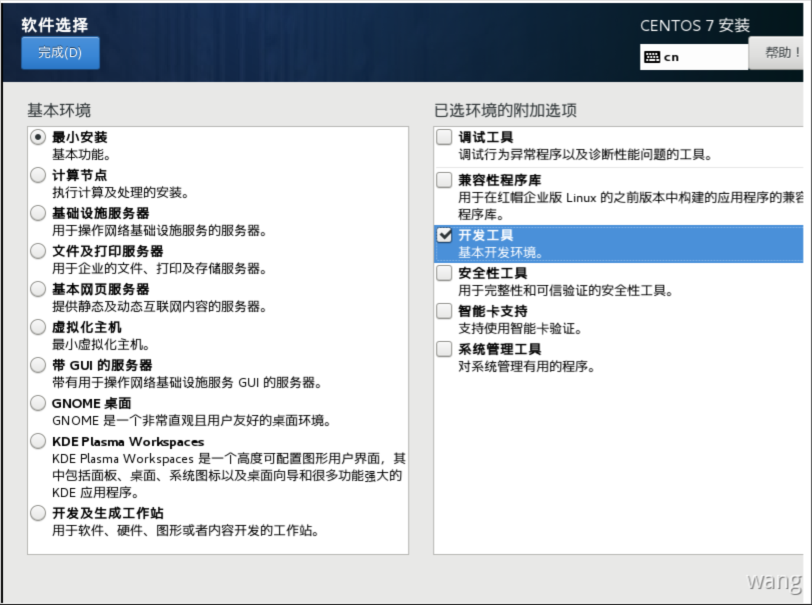
Task: Choose the 虚拟化主机 radio button
Action: (x=38, y=327)
